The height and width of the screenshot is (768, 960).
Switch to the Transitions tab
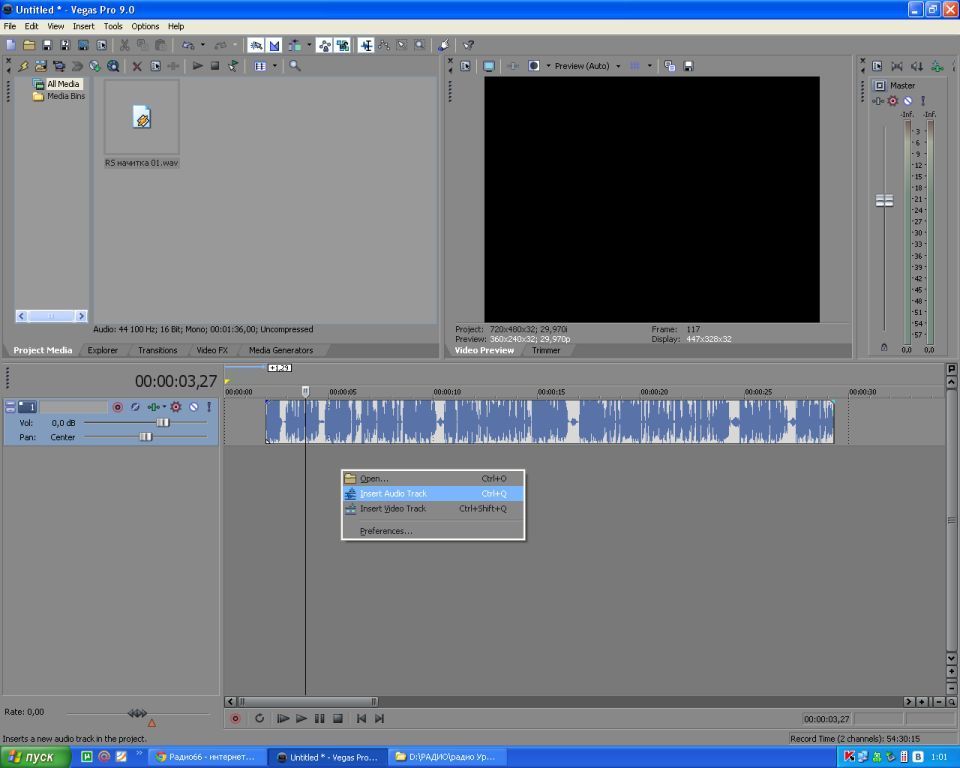point(157,350)
